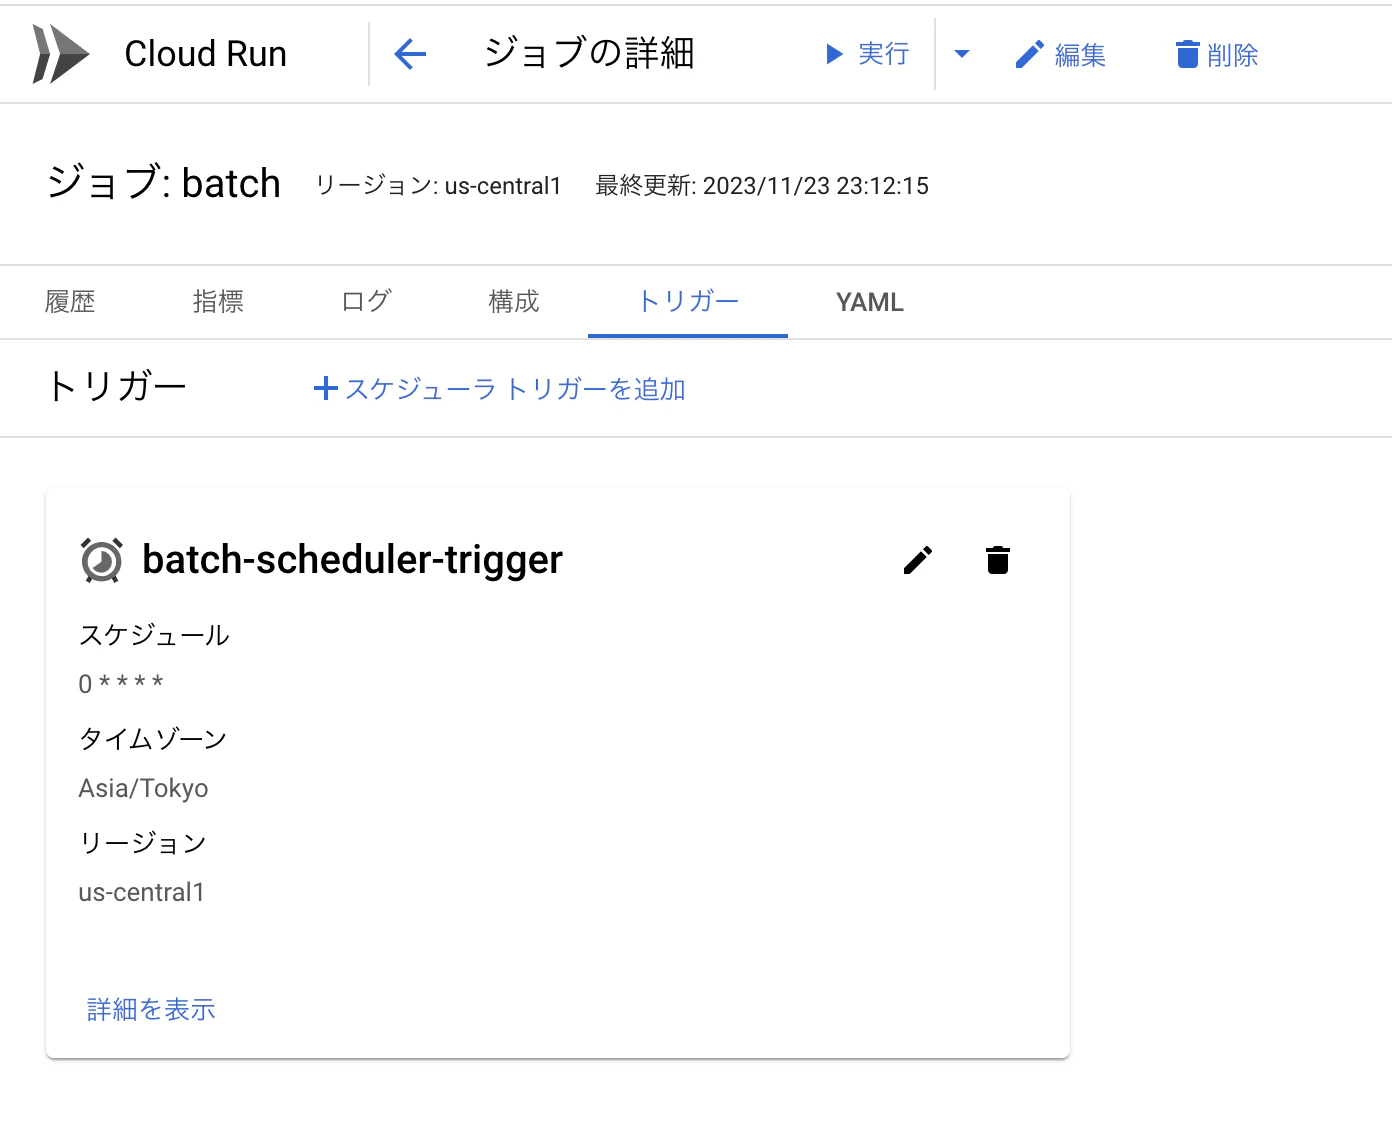The height and width of the screenshot is (1132, 1392).
Task: Open the YAML tab
Action: [x=870, y=302]
